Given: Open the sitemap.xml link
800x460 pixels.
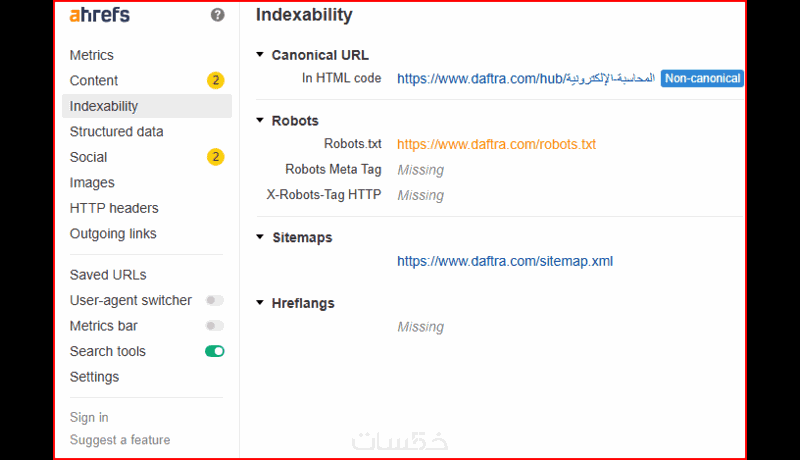Looking at the screenshot, I should pyautogui.click(x=505, y=261).
